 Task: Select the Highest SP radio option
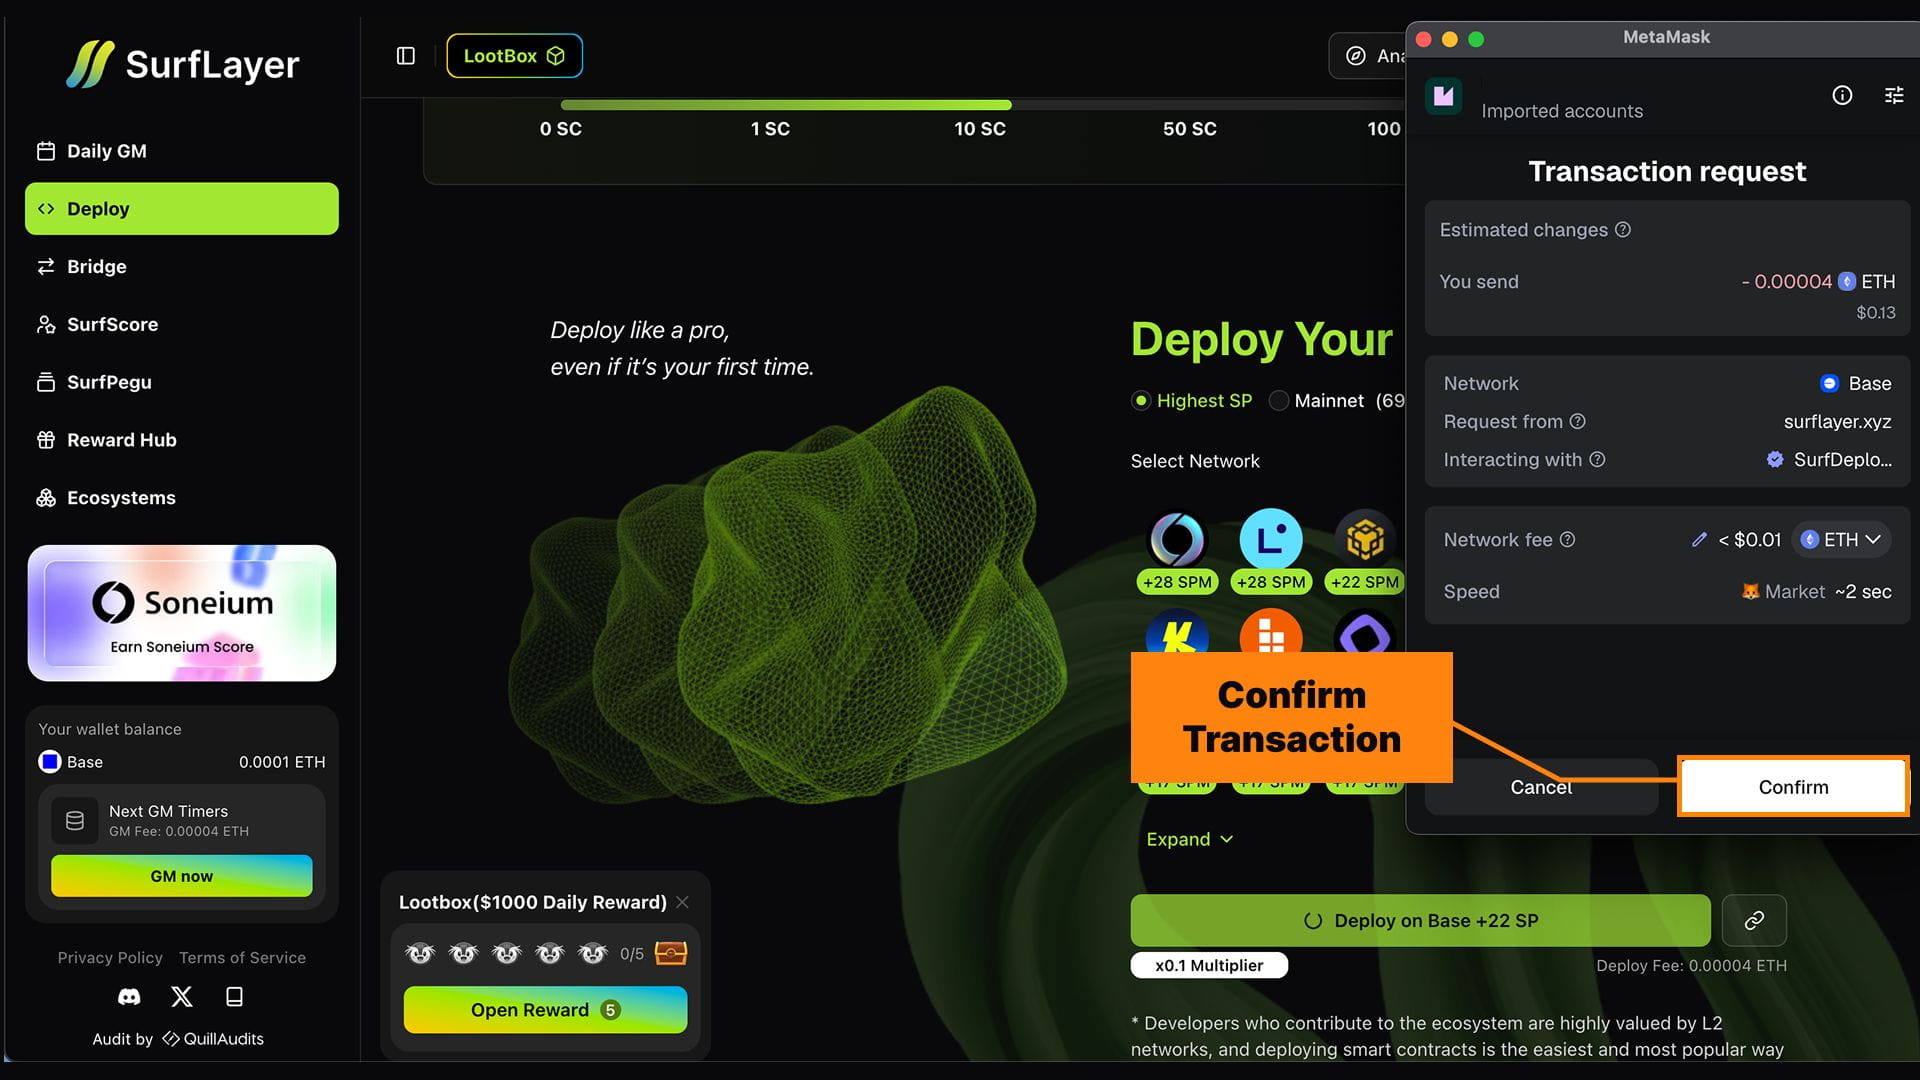tap(1141, 401)
